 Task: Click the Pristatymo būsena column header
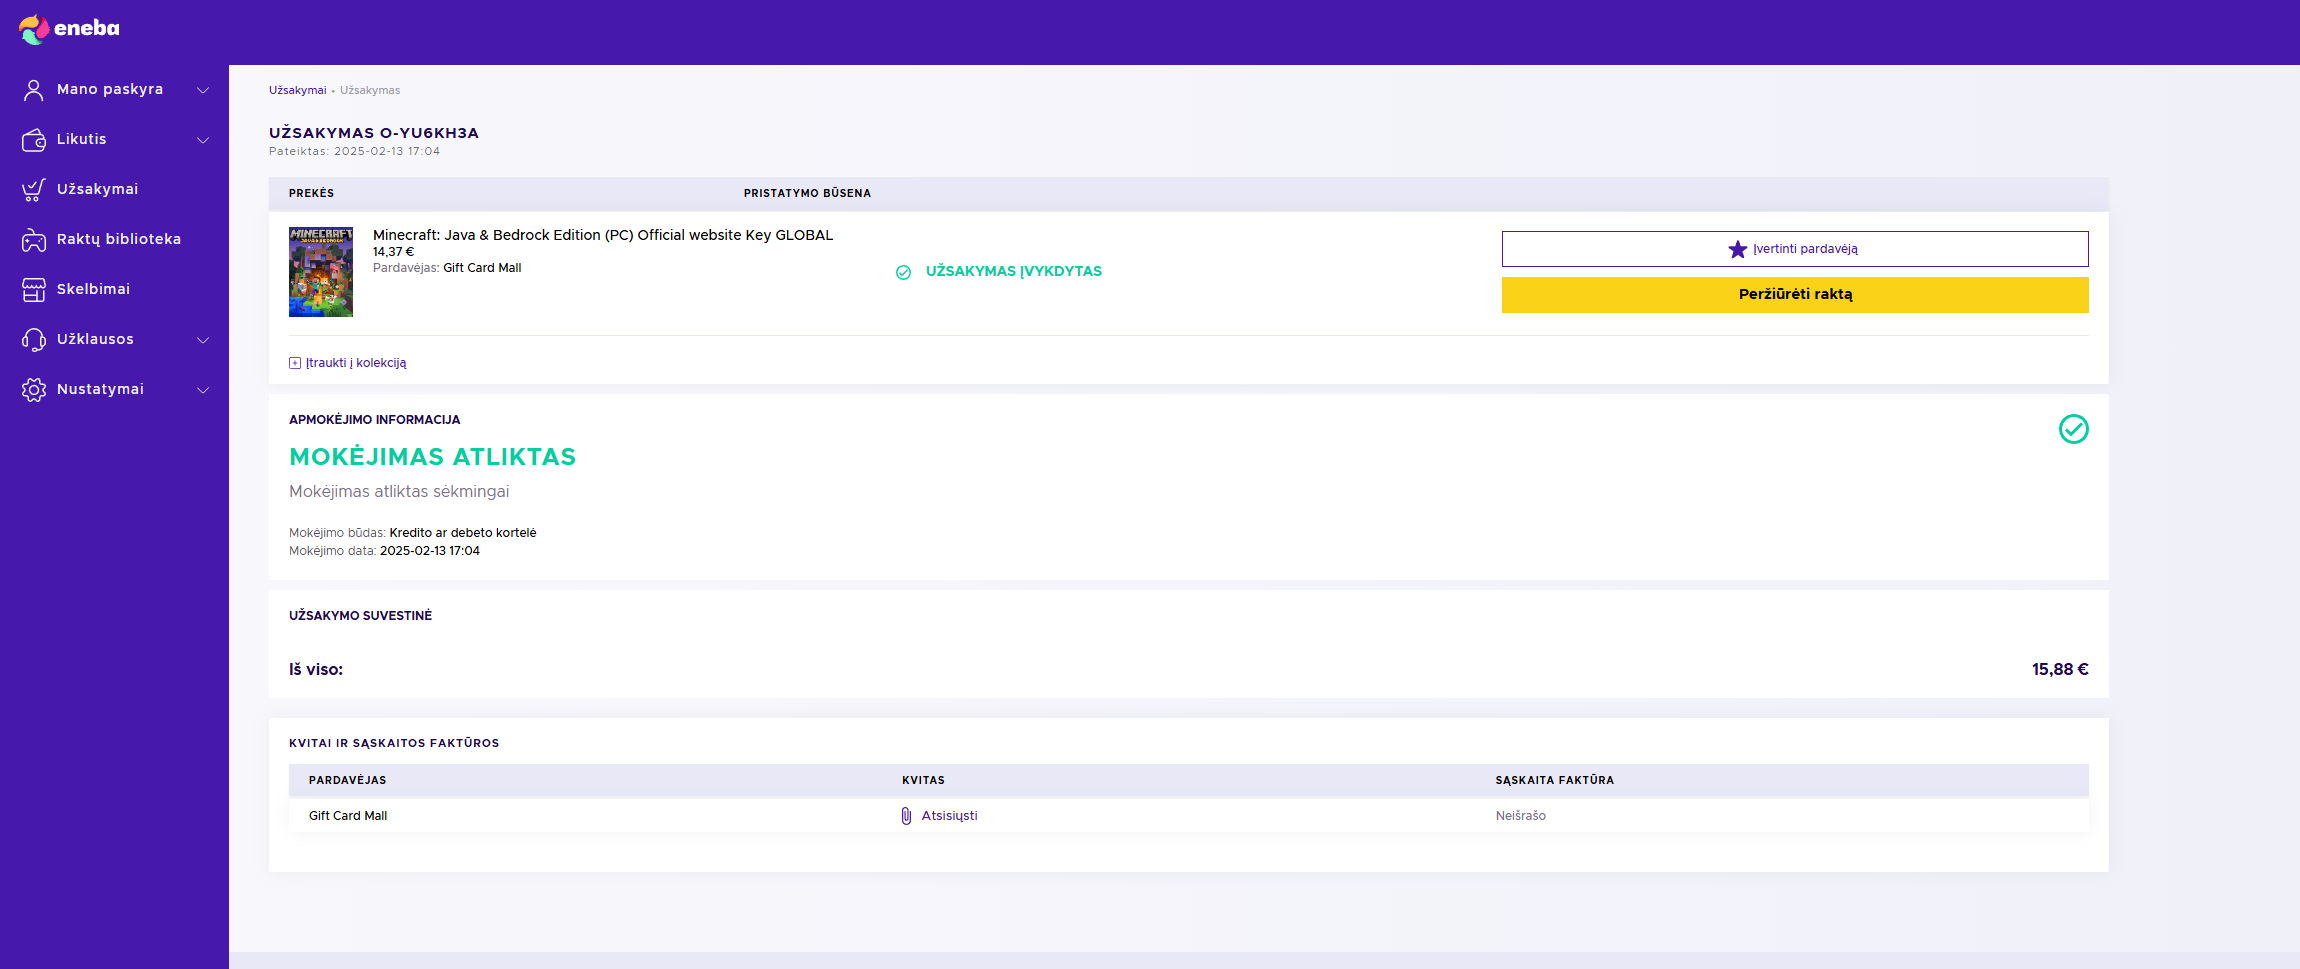coord(807,194)
